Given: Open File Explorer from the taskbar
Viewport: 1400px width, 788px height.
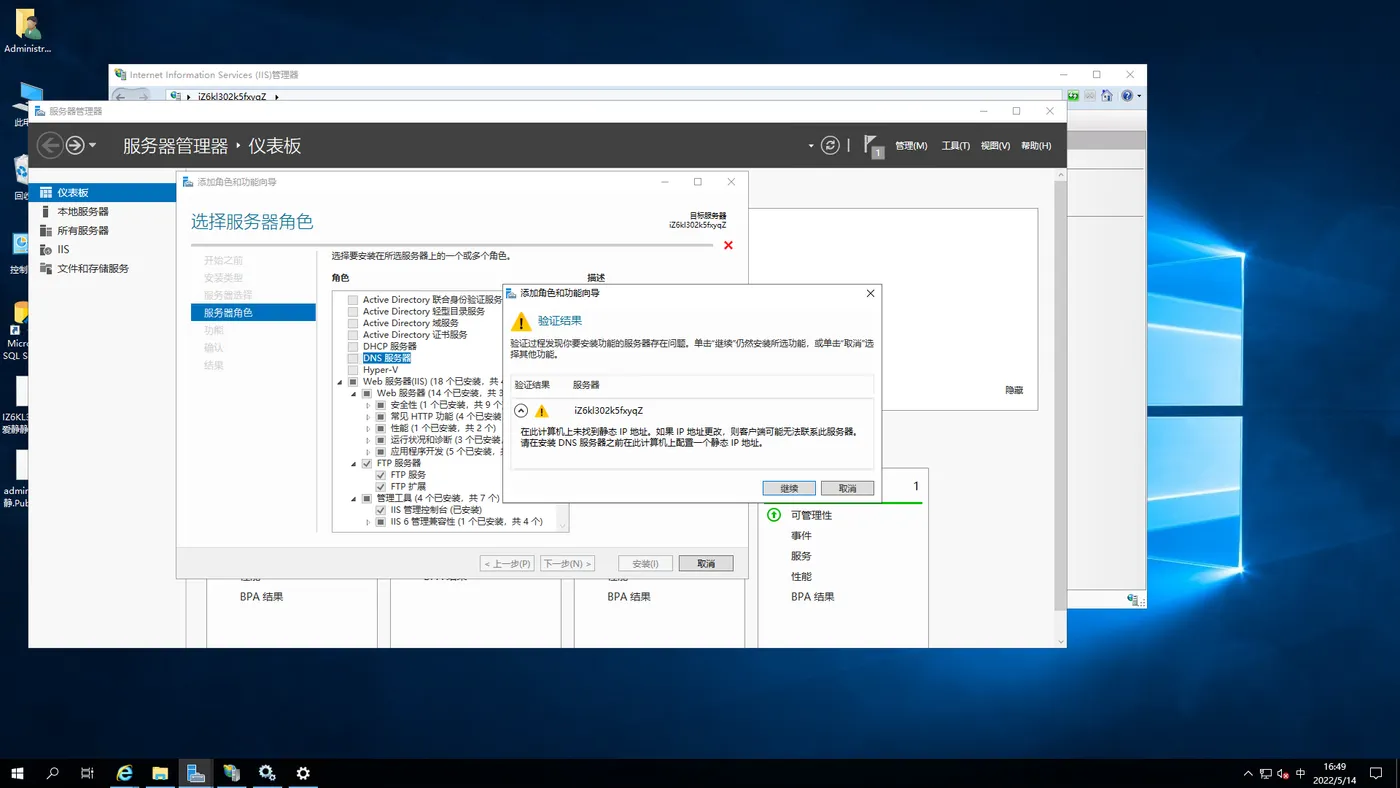Looking at the screenshot, I should pyautogui.click(x=160, y=773).
